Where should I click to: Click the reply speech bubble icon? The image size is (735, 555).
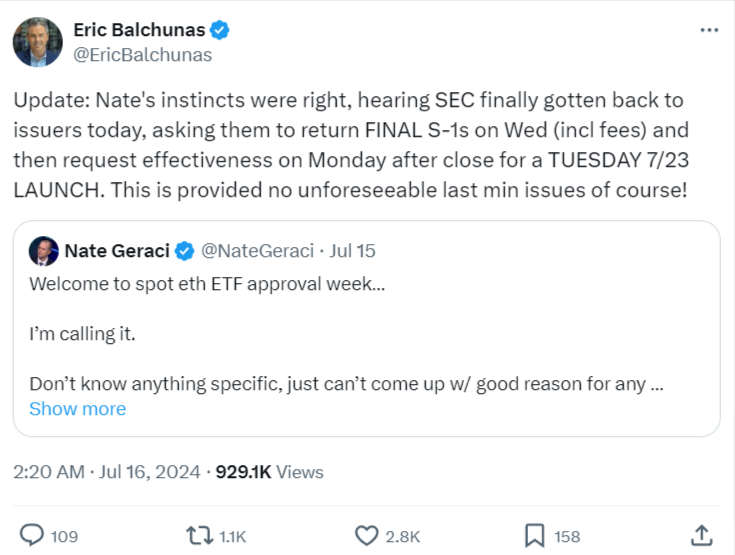click(32, 535)
